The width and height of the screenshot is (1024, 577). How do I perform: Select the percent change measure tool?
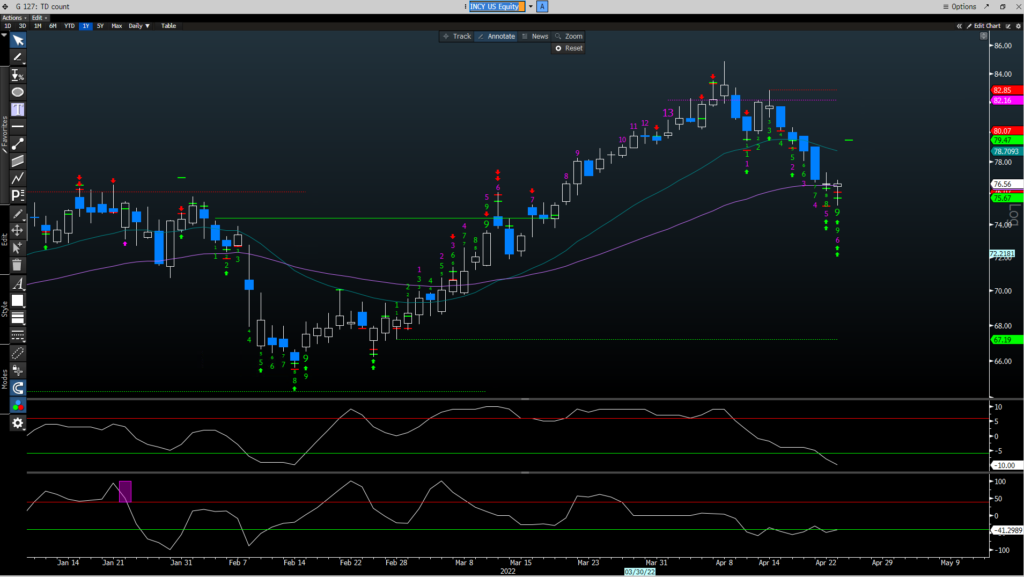coord(18,75)
